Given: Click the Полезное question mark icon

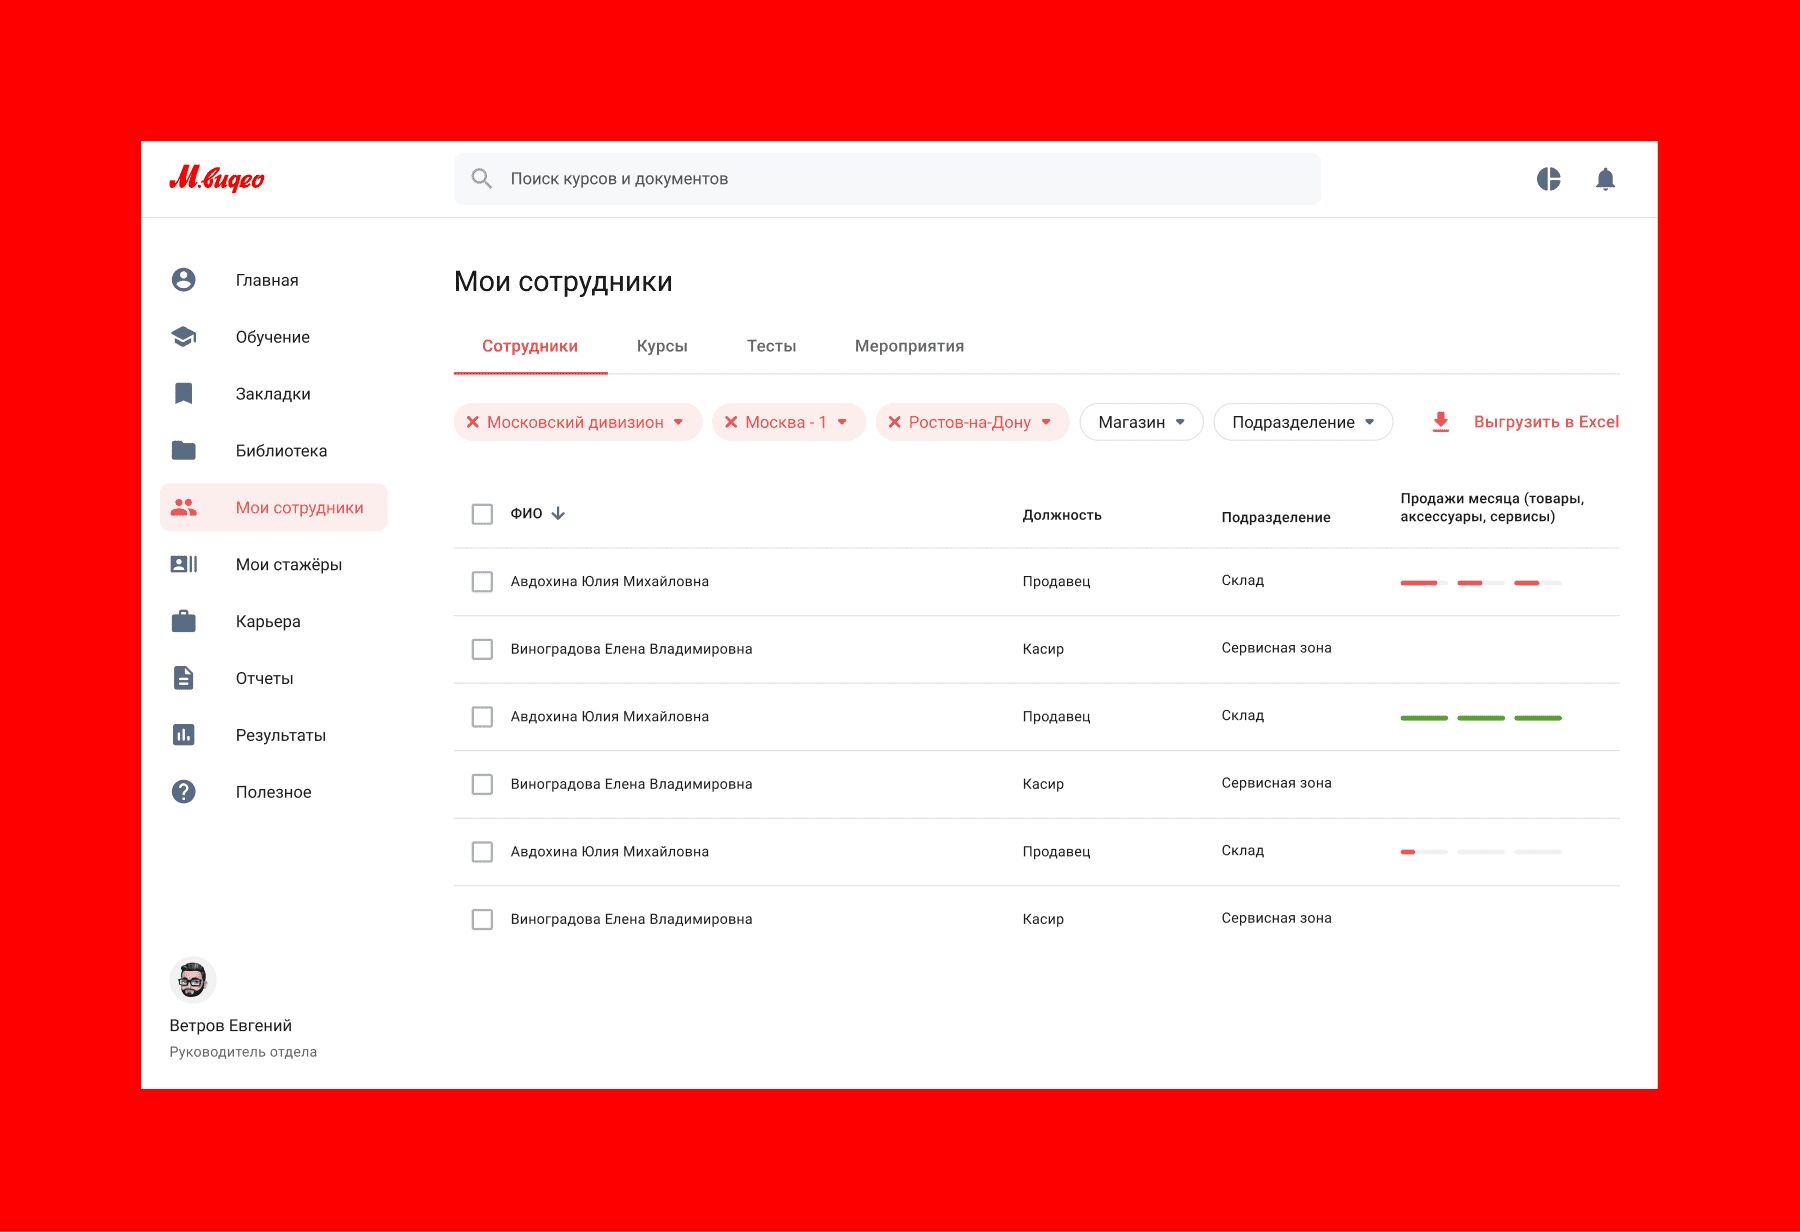Looking at the screenshot, I should (184, 792).
